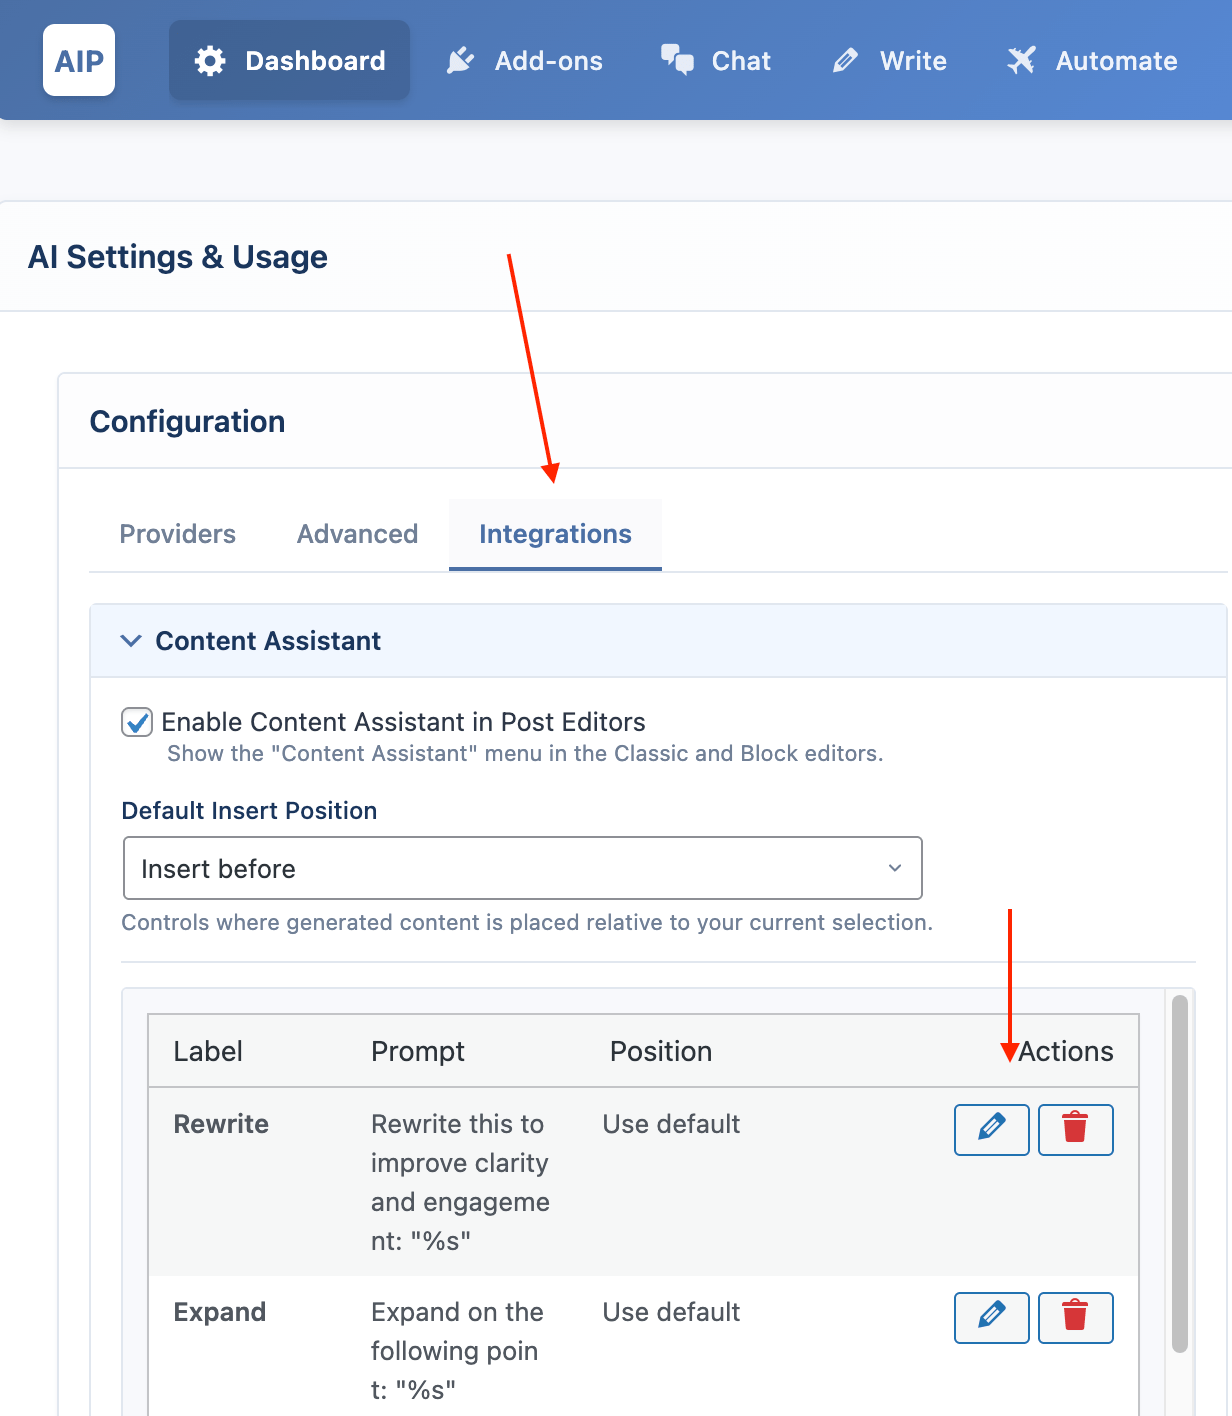Click the Content Assistant section title
This screenshot has width=1232, height=1416.
(x=268, y=641)
